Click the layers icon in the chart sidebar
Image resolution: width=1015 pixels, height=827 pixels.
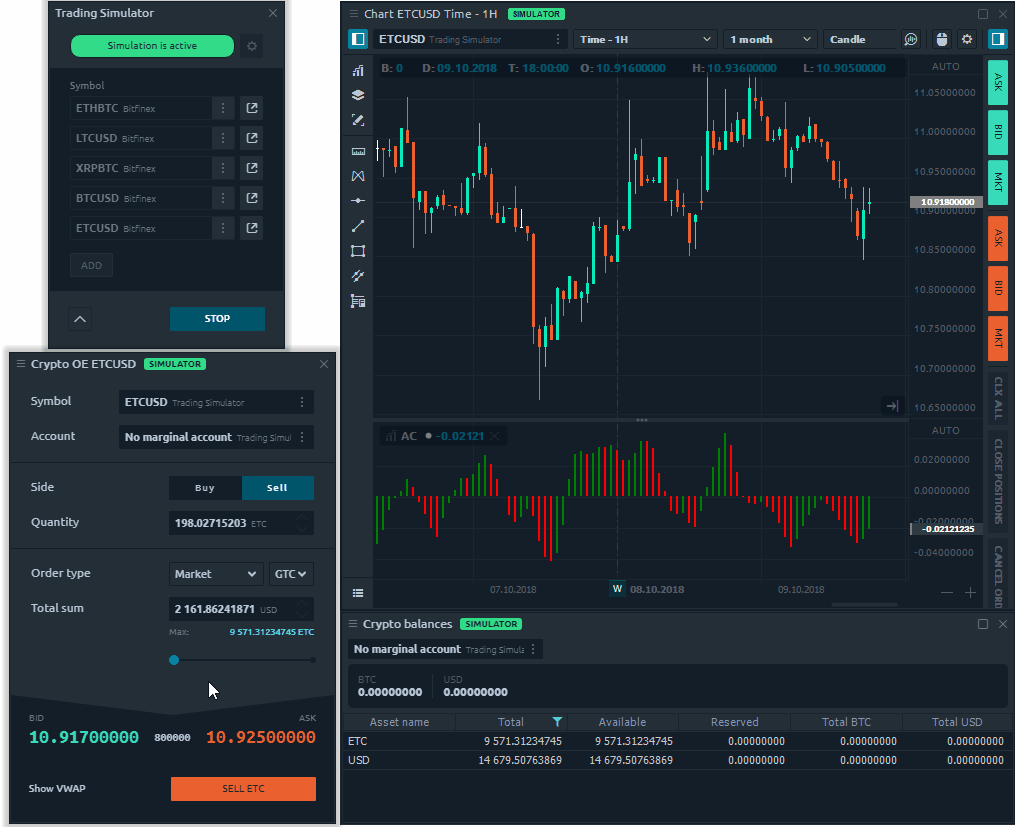(x=357, y=95)
